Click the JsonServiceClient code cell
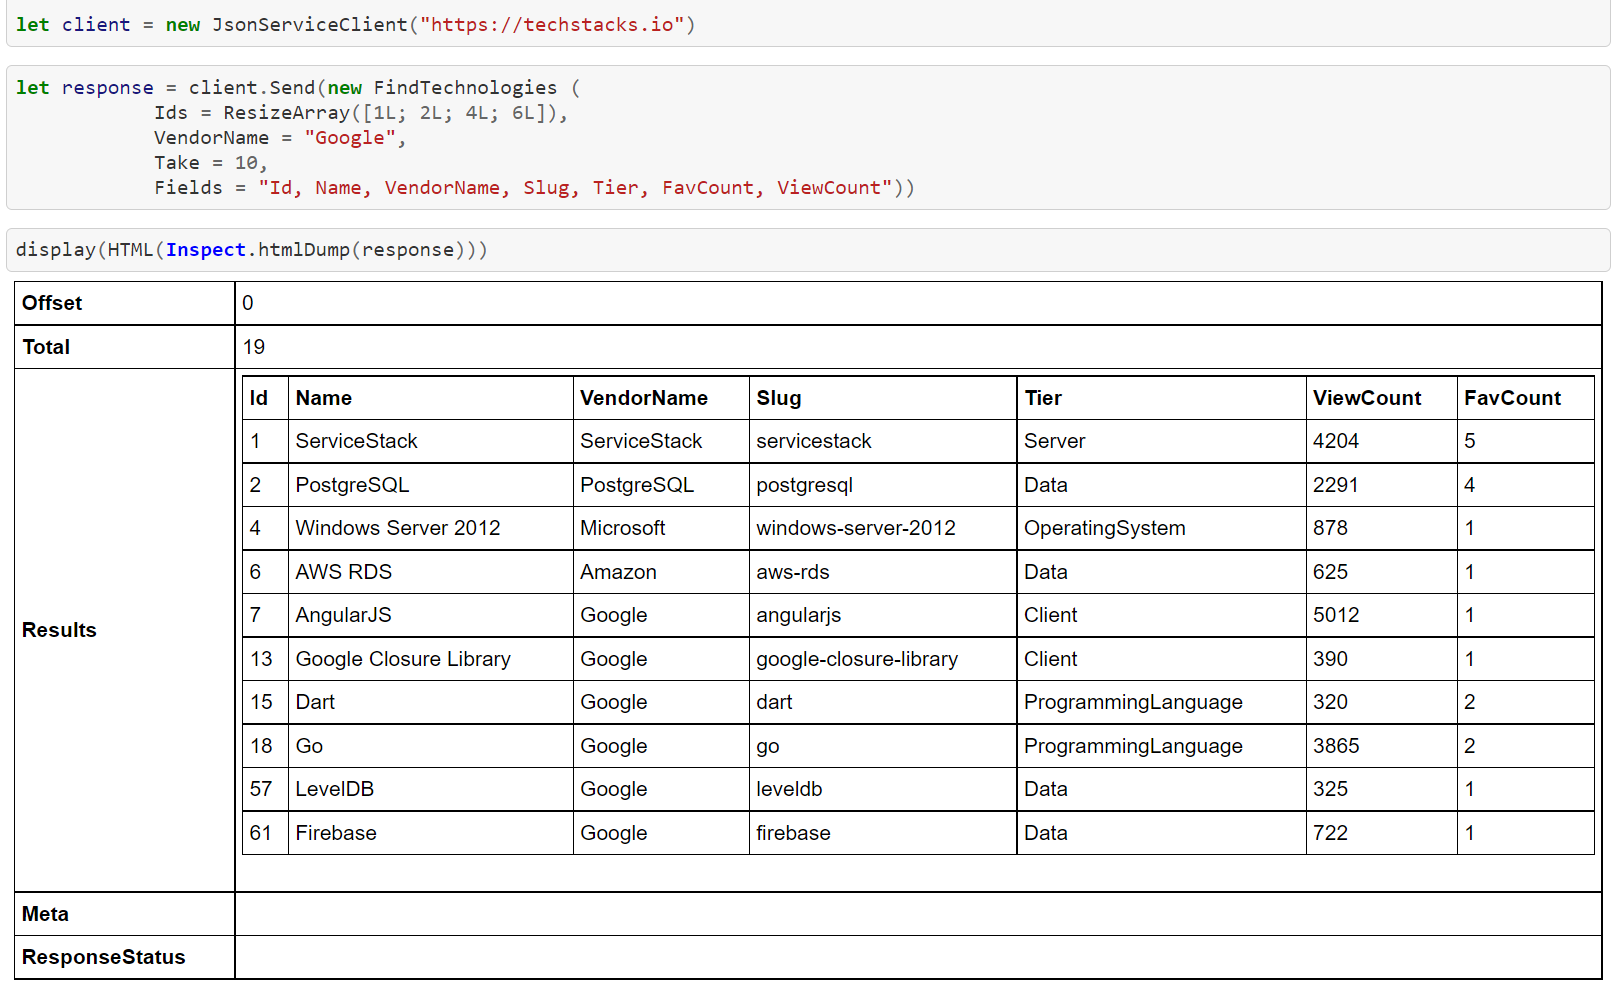The height and width of the screenshot is (988, 1619). [808, 24]
